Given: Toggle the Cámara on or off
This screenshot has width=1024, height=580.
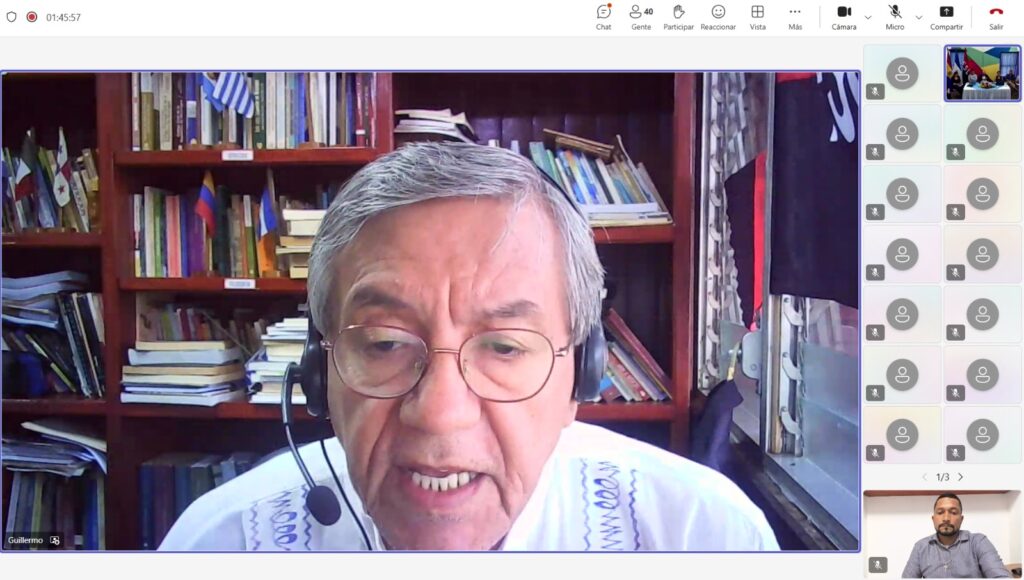Looking at the screenshot, I should pos(844,17).
